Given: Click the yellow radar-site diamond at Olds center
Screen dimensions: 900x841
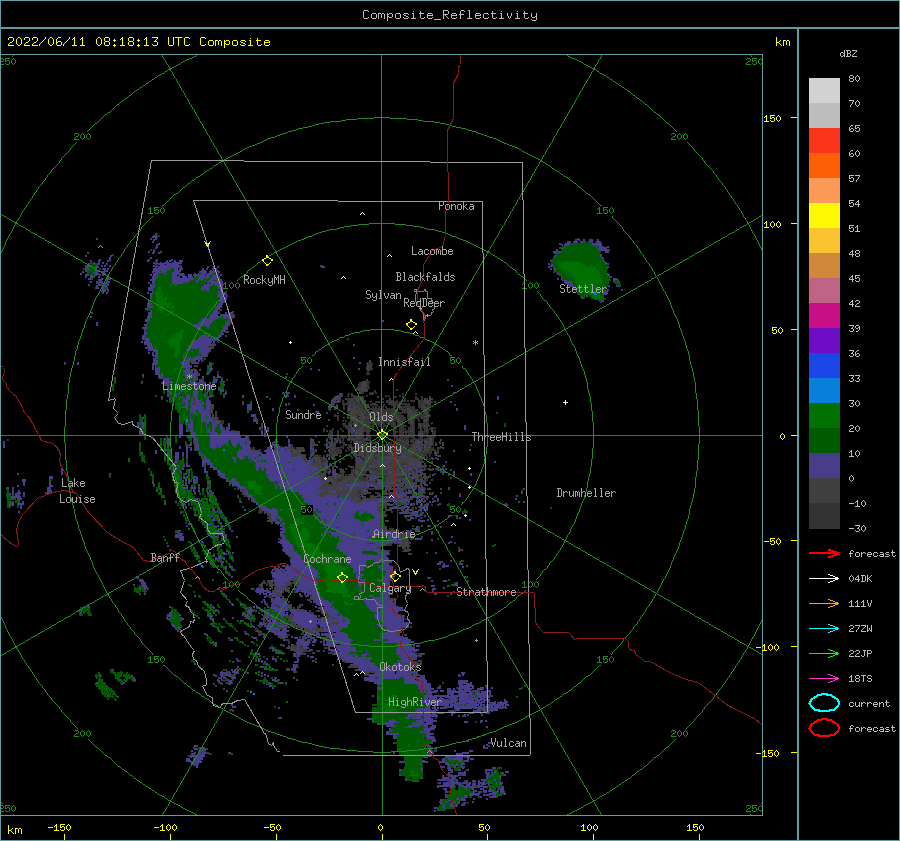Looking at the screenshot, I should [x=382, y=435].
